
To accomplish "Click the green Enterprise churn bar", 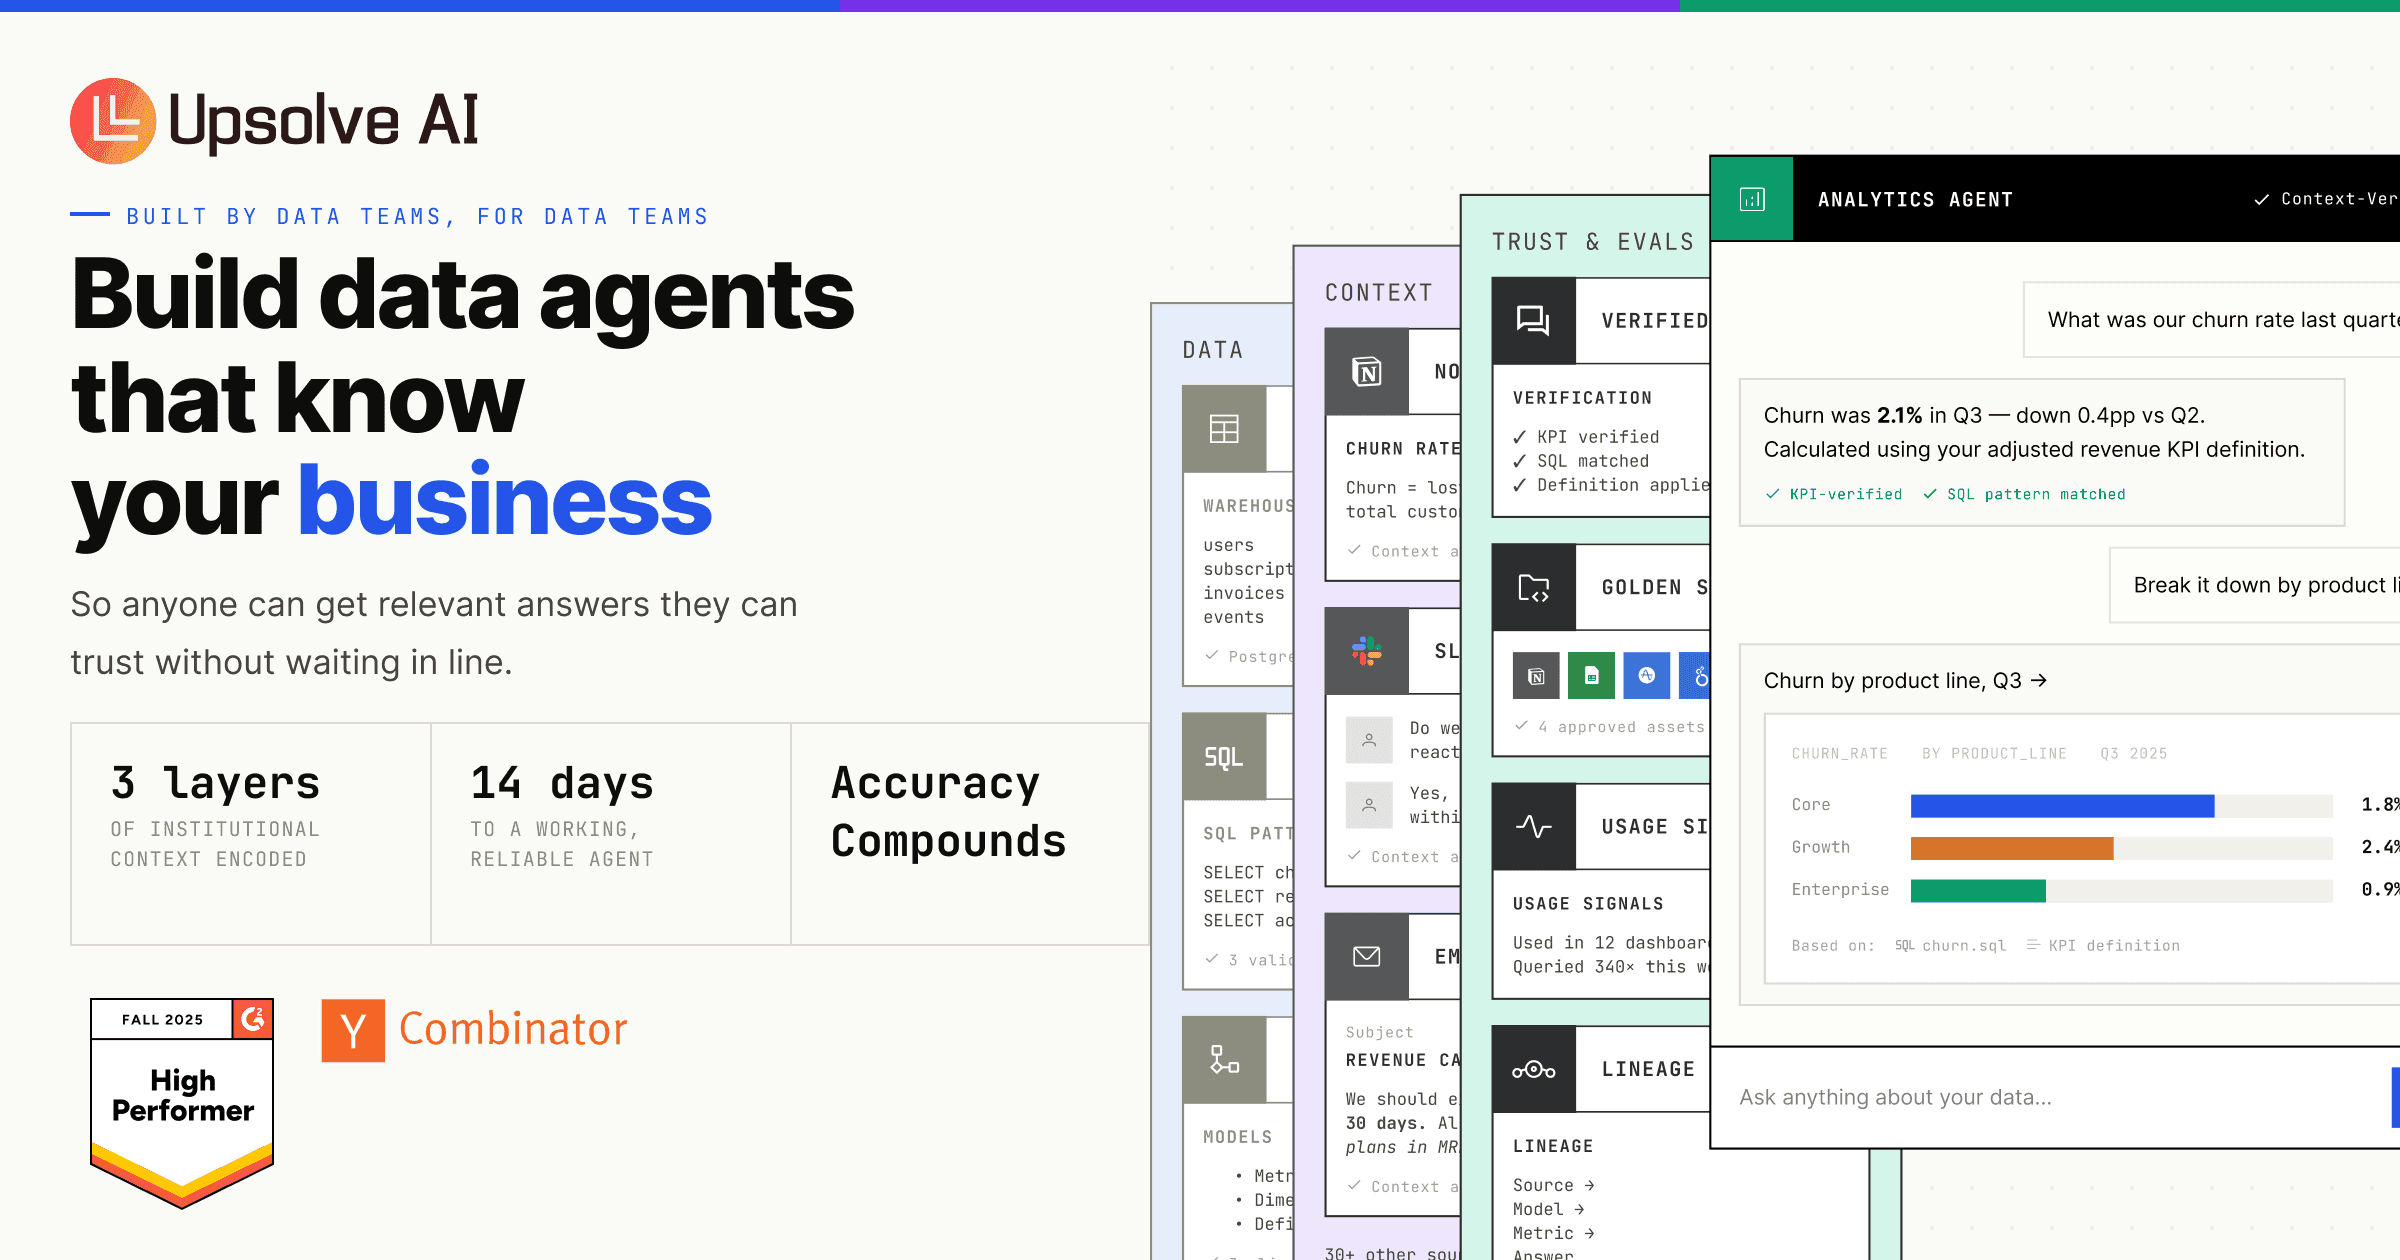I will (x=1978, y=890).
